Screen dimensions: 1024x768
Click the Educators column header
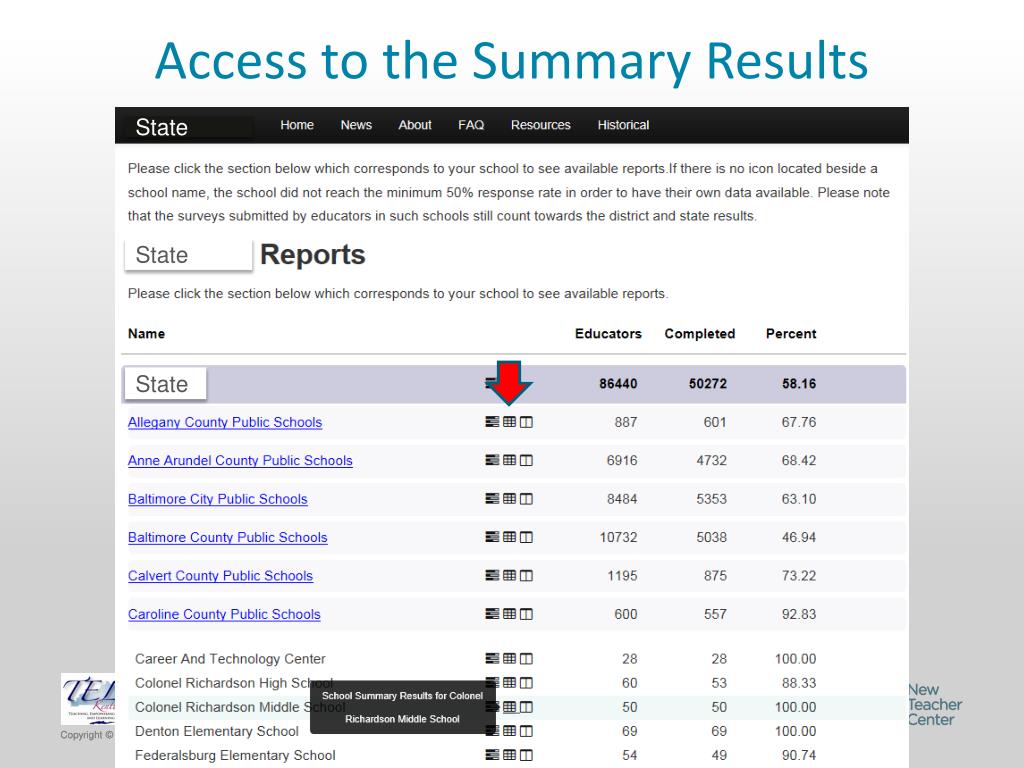[x=608, y=334]
